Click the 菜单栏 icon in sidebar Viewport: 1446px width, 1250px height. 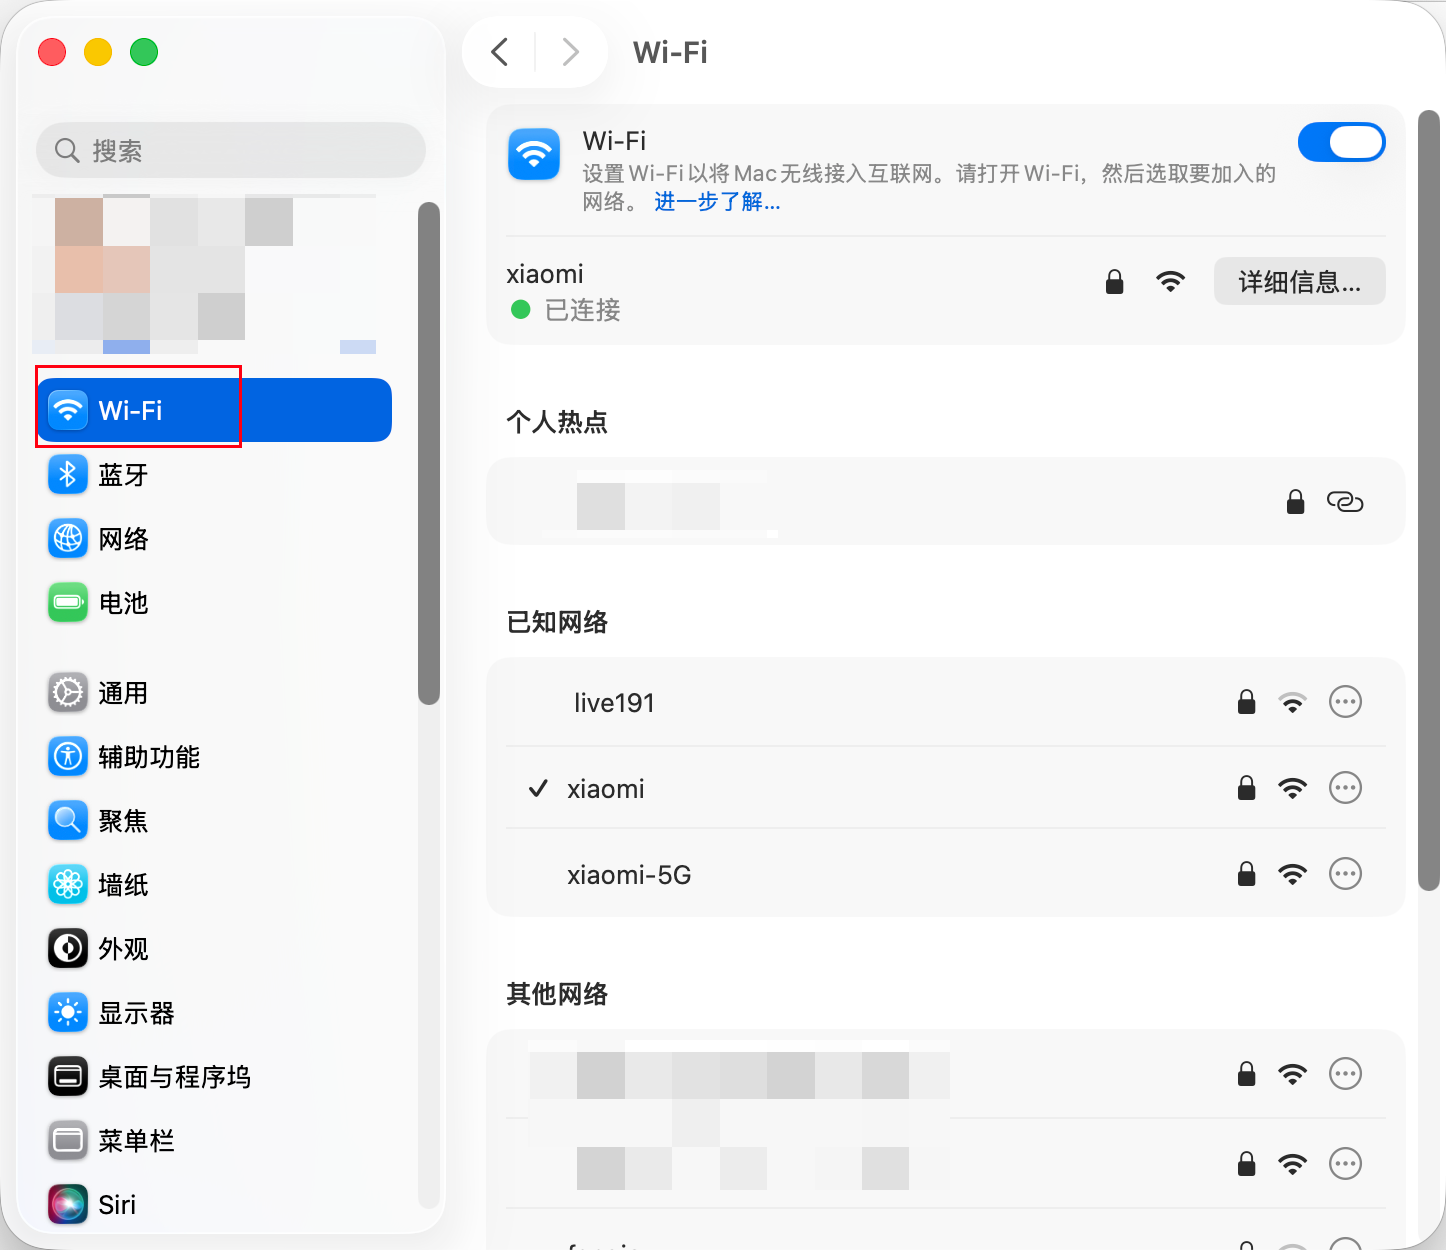coord(68,1140)
